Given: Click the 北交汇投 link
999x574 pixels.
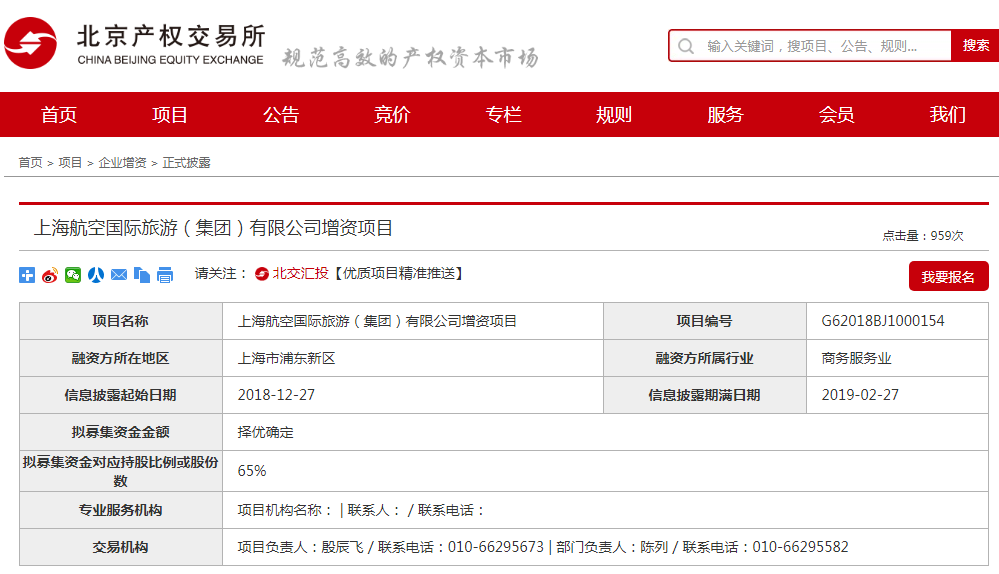Looking at the screenshot, I should [x=300, y=273].
